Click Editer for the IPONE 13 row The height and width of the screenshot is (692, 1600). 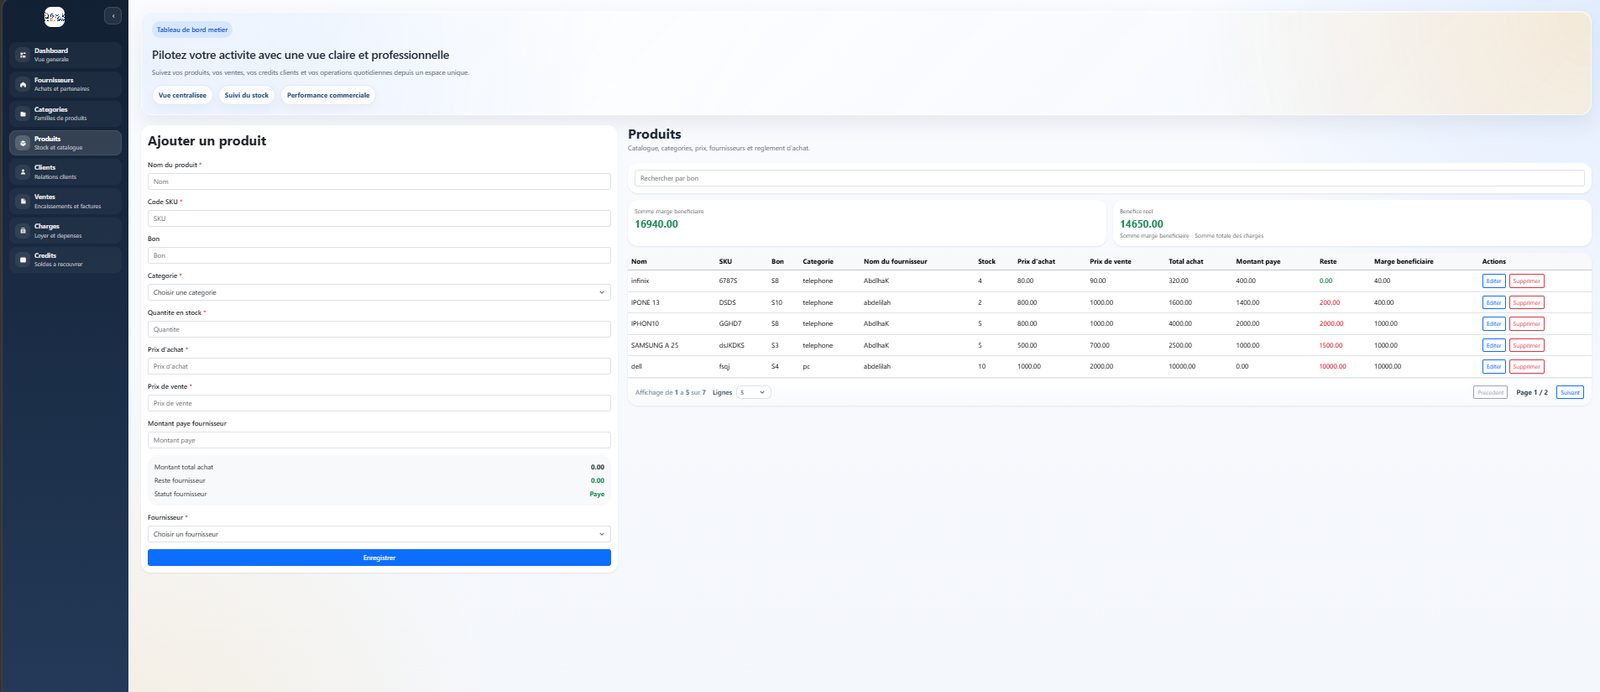coord(1493,302)
